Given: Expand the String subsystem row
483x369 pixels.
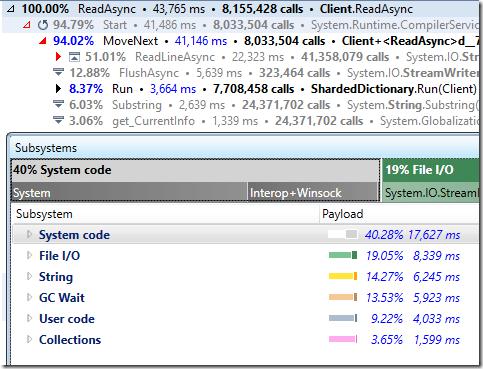Looking at the screenshot, I should [29, 276].
